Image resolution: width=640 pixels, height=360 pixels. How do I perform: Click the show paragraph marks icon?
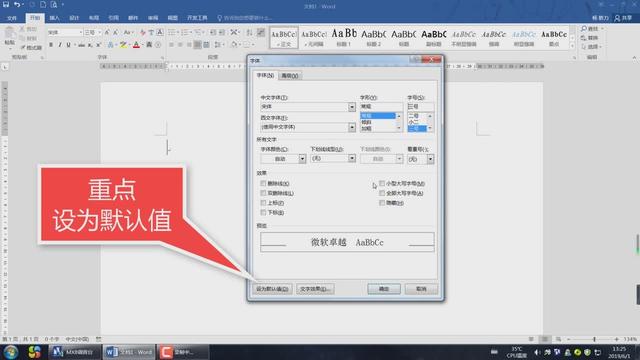[261, 32]
